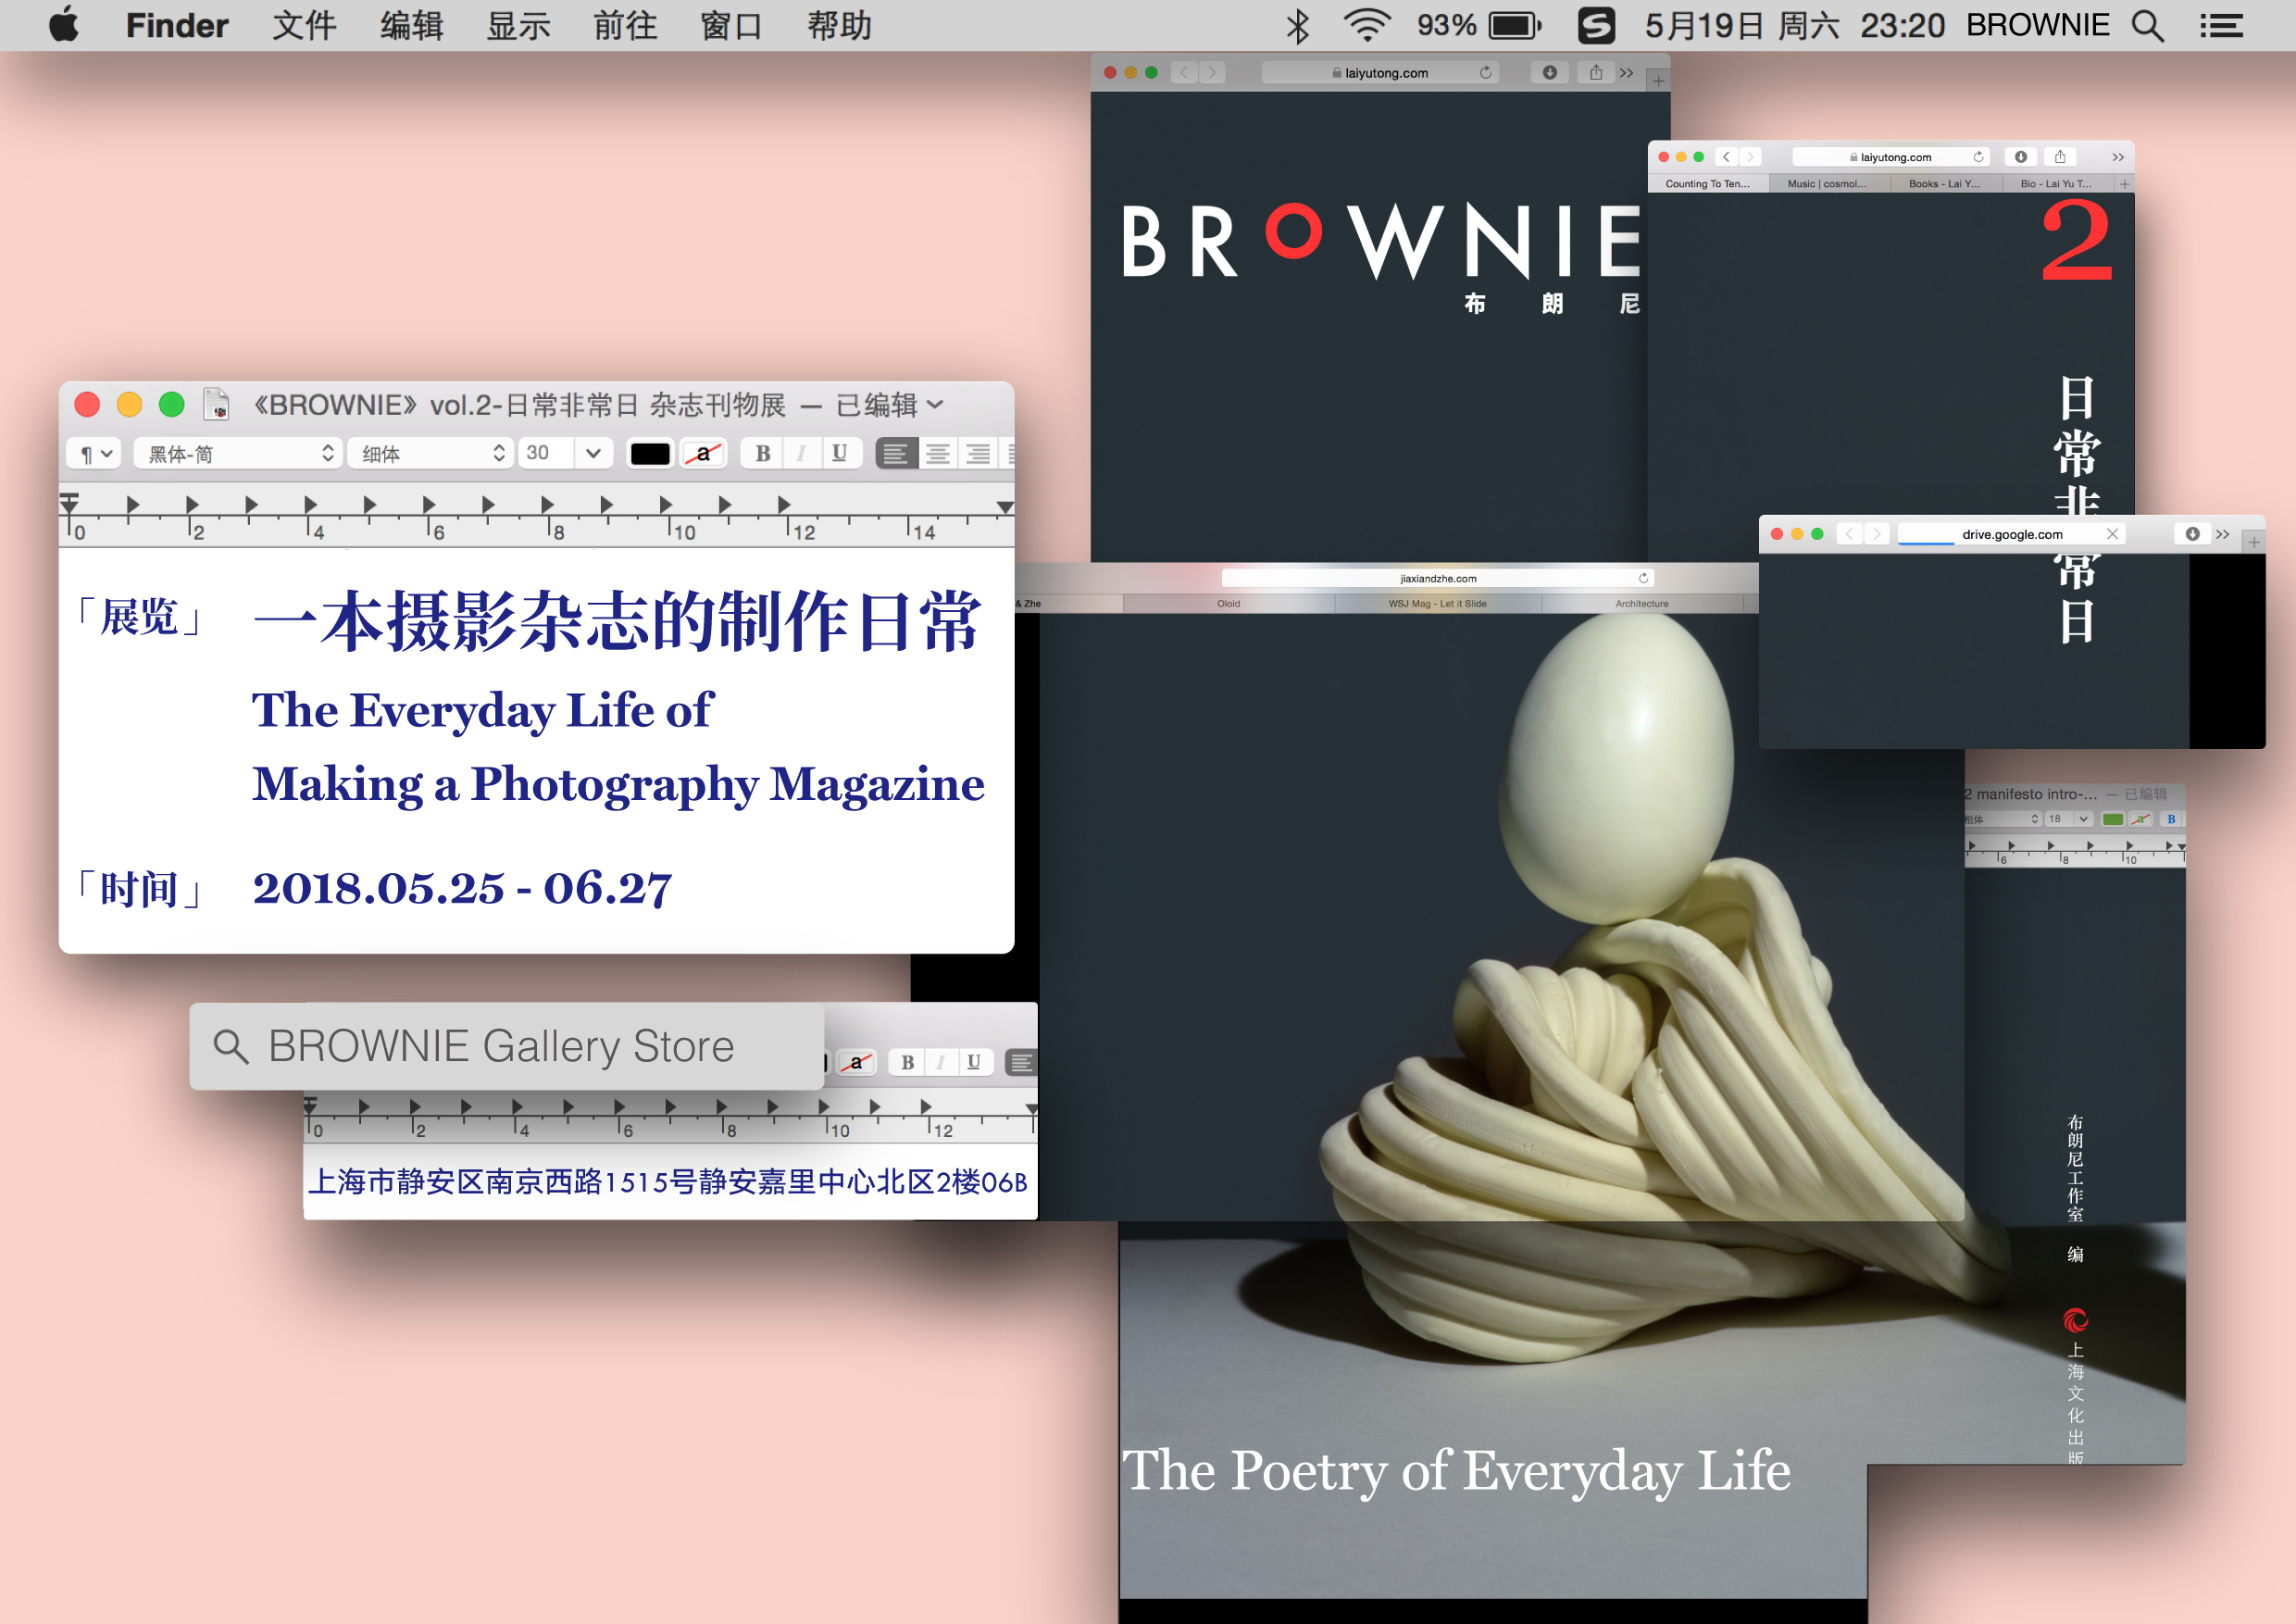Click the laiyutong.com address bar in the back Safari window
Viewport: 2296px width, 1624px height.
(x=1380, y=72)
